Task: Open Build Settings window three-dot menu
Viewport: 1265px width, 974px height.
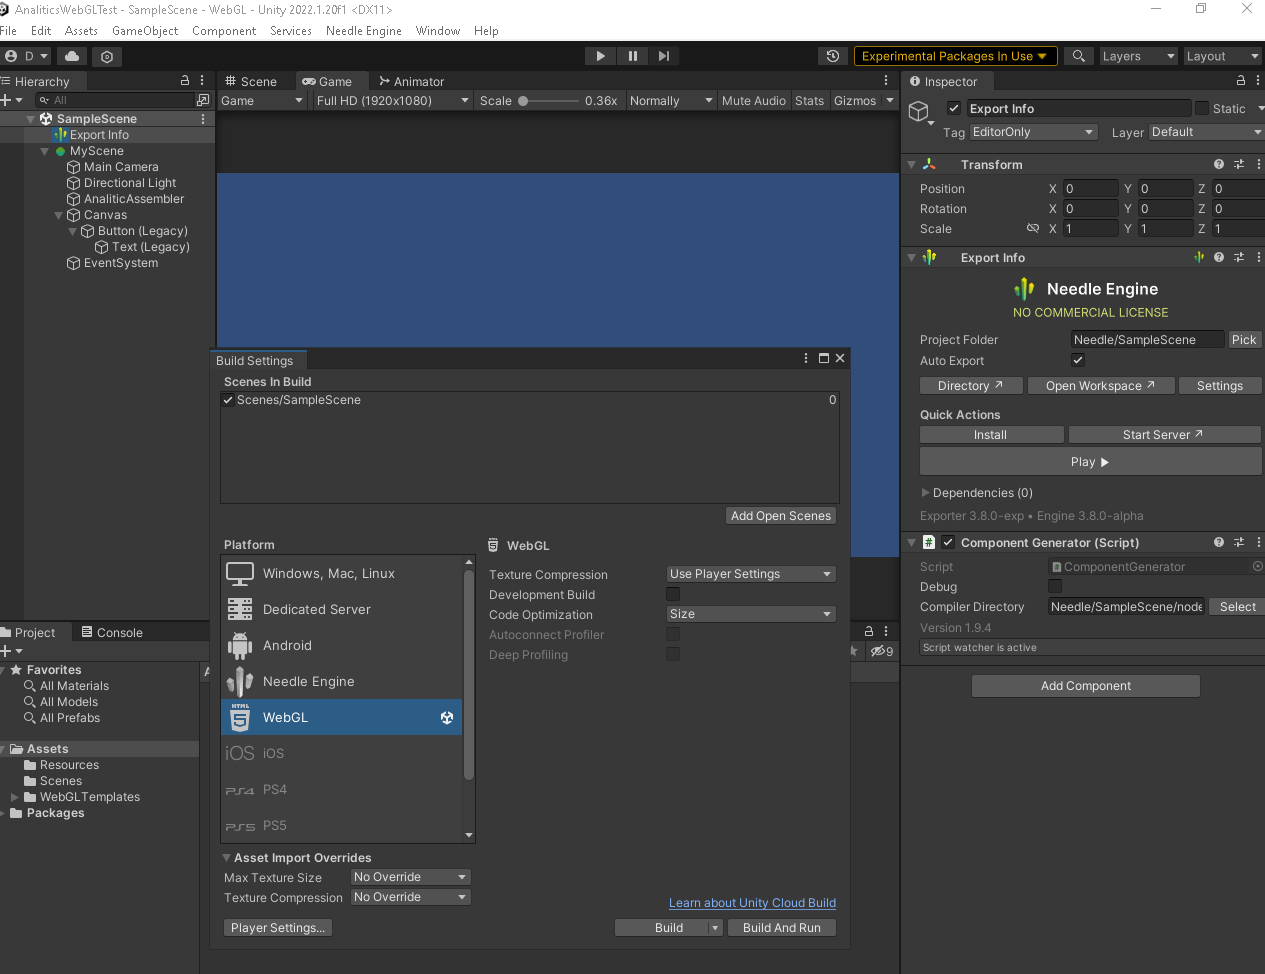Action: click(x=806, y=358)
